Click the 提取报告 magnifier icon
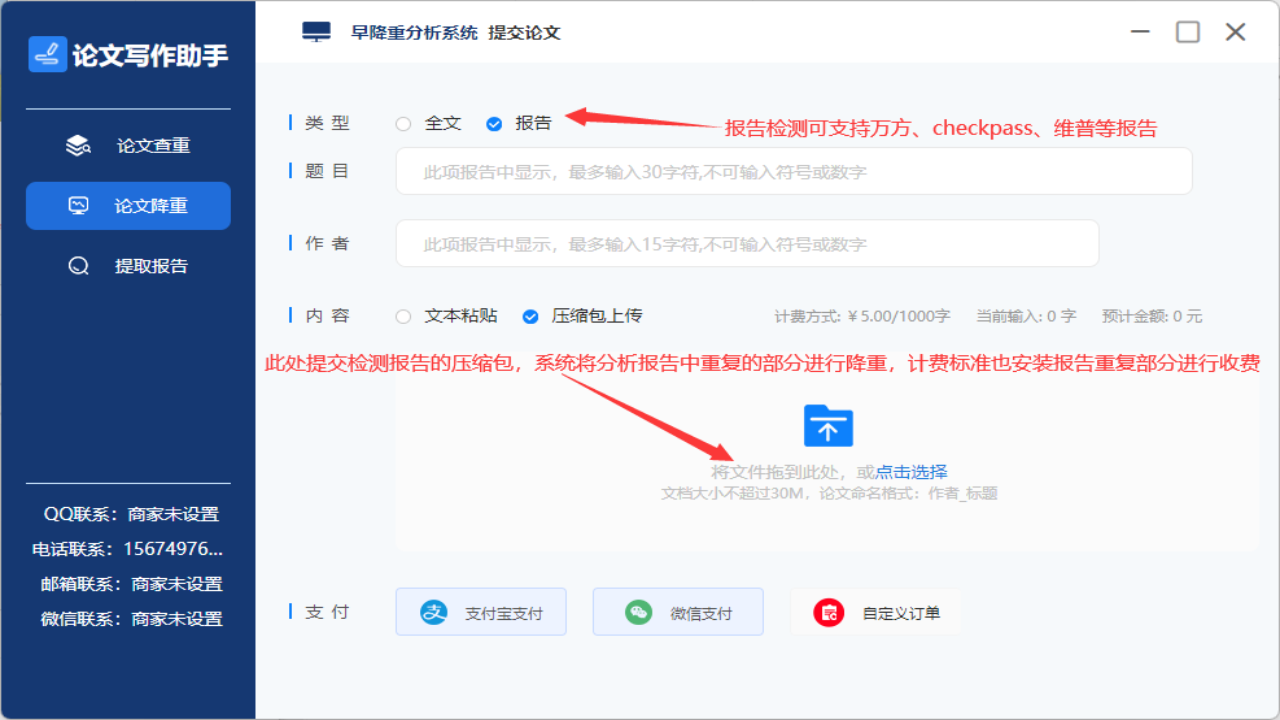The image size is (1280, 720). point(78,266)
